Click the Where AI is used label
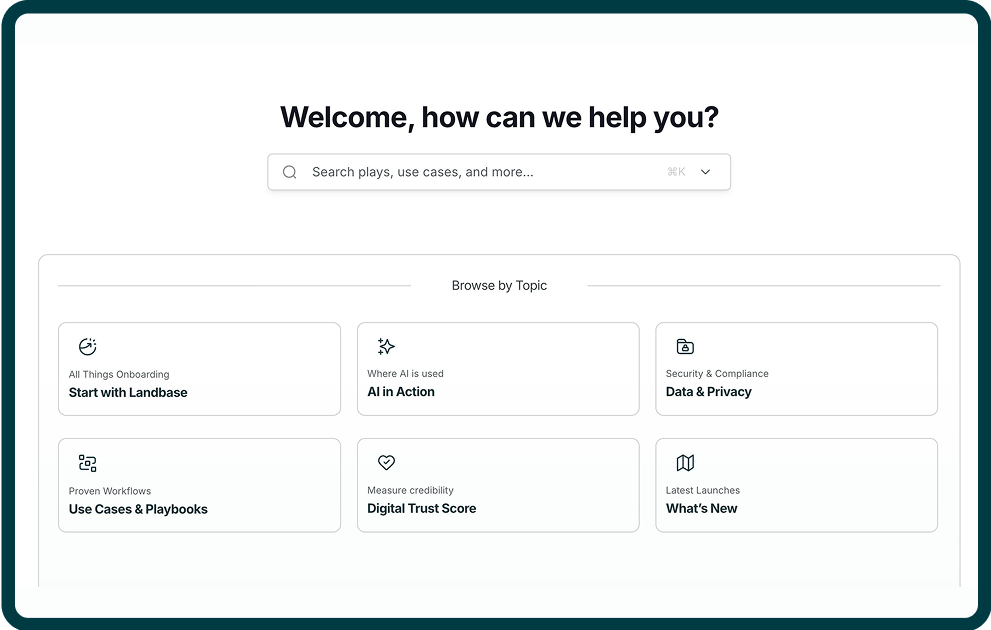This screenshot has height=630, width=991. [x=405, y=373]
